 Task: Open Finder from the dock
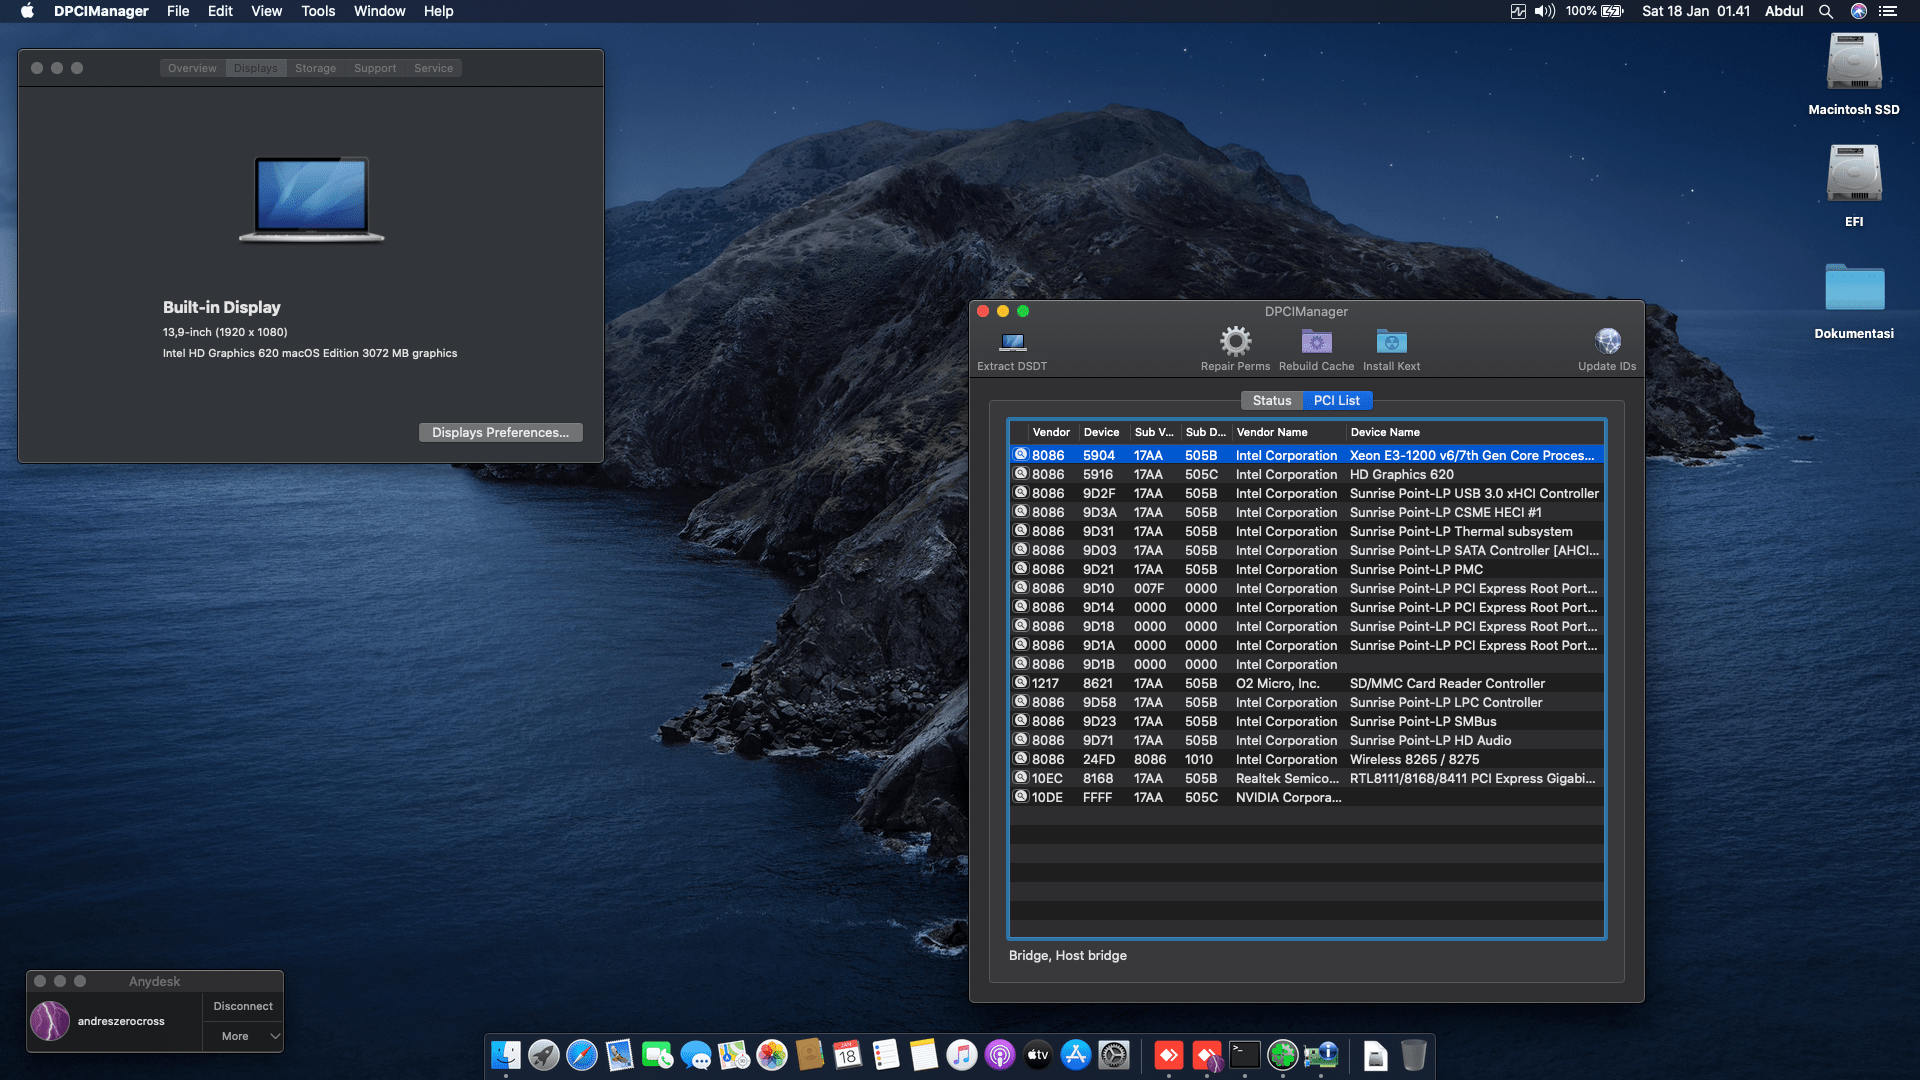[506, 1055]
